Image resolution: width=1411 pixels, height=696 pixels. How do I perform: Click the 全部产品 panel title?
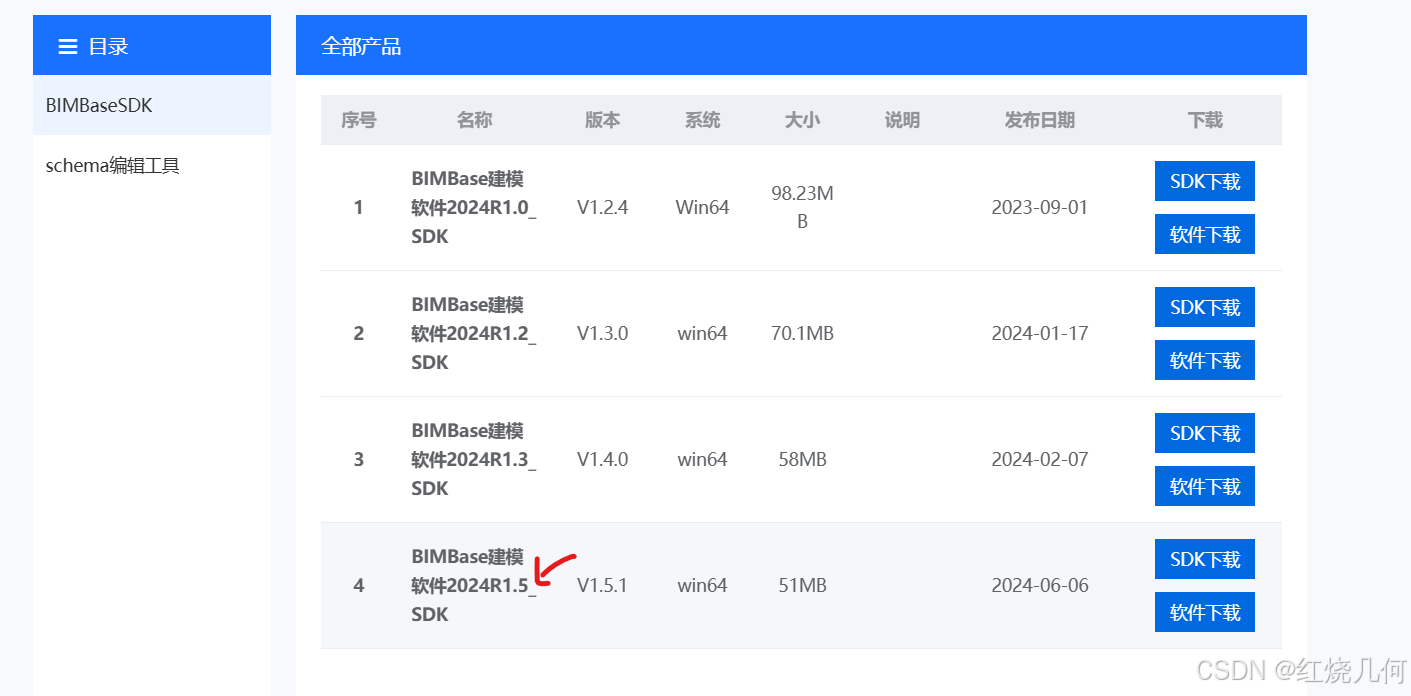pos(361,46)
